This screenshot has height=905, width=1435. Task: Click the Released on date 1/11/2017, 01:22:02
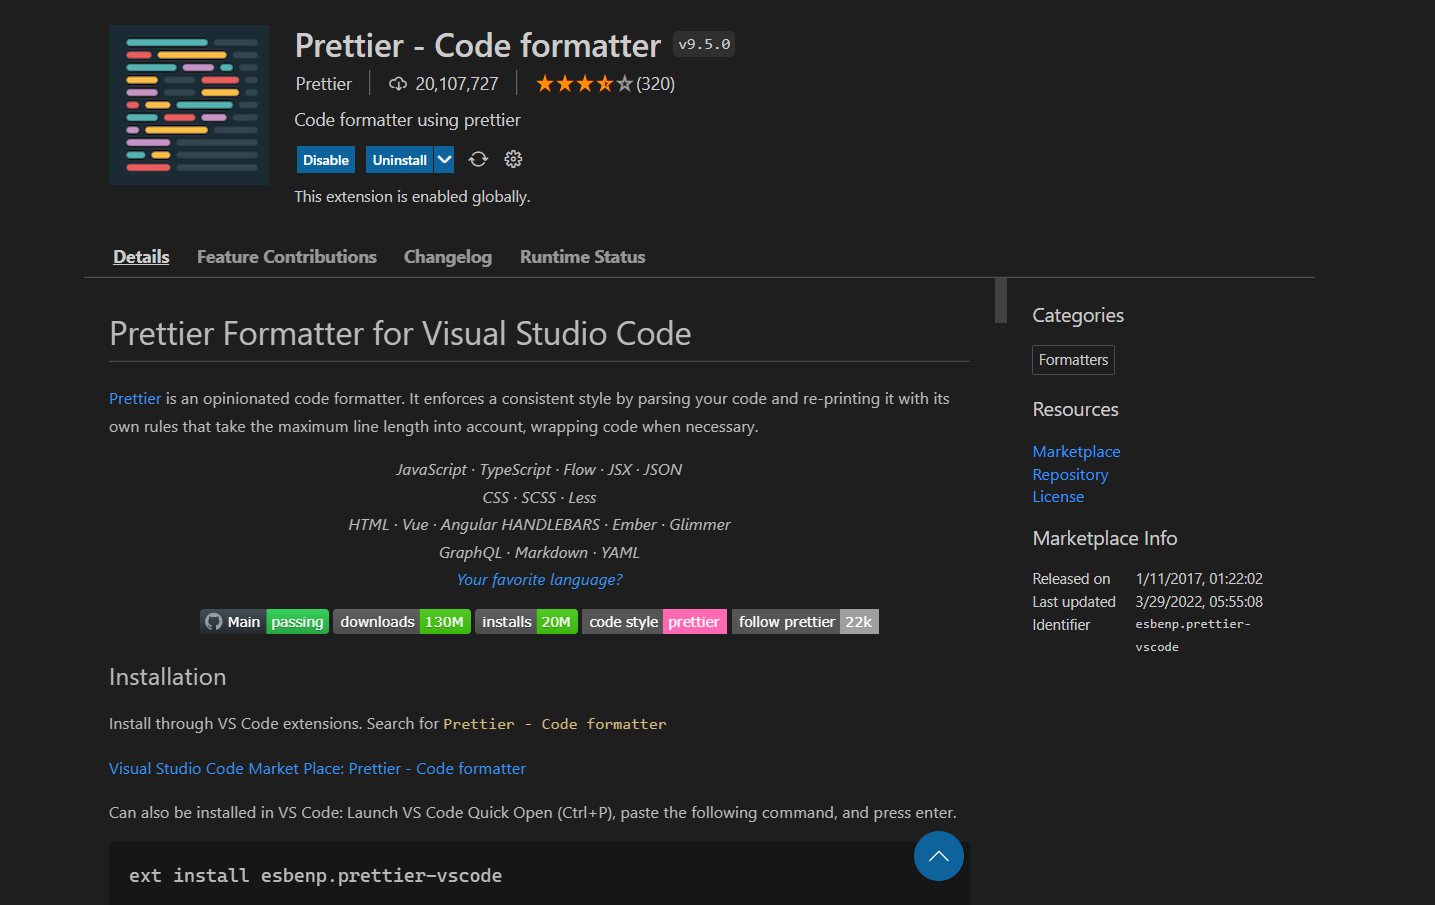pos(1199,579)
